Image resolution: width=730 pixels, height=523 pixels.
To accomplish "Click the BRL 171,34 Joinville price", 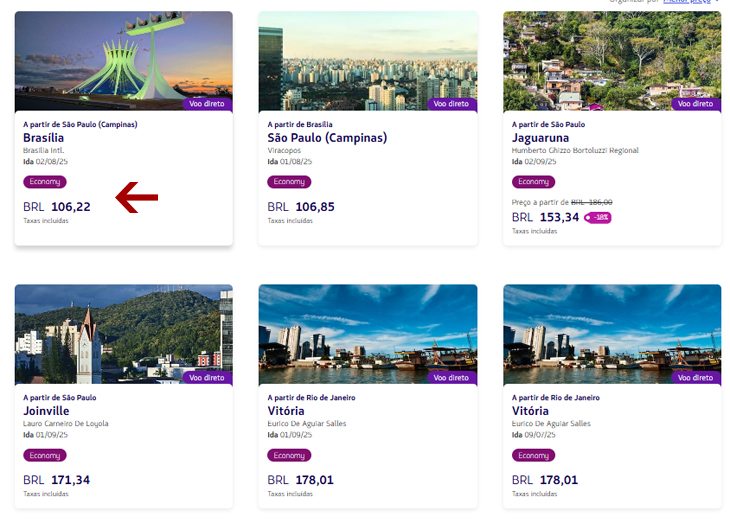I will click(57, 480).
